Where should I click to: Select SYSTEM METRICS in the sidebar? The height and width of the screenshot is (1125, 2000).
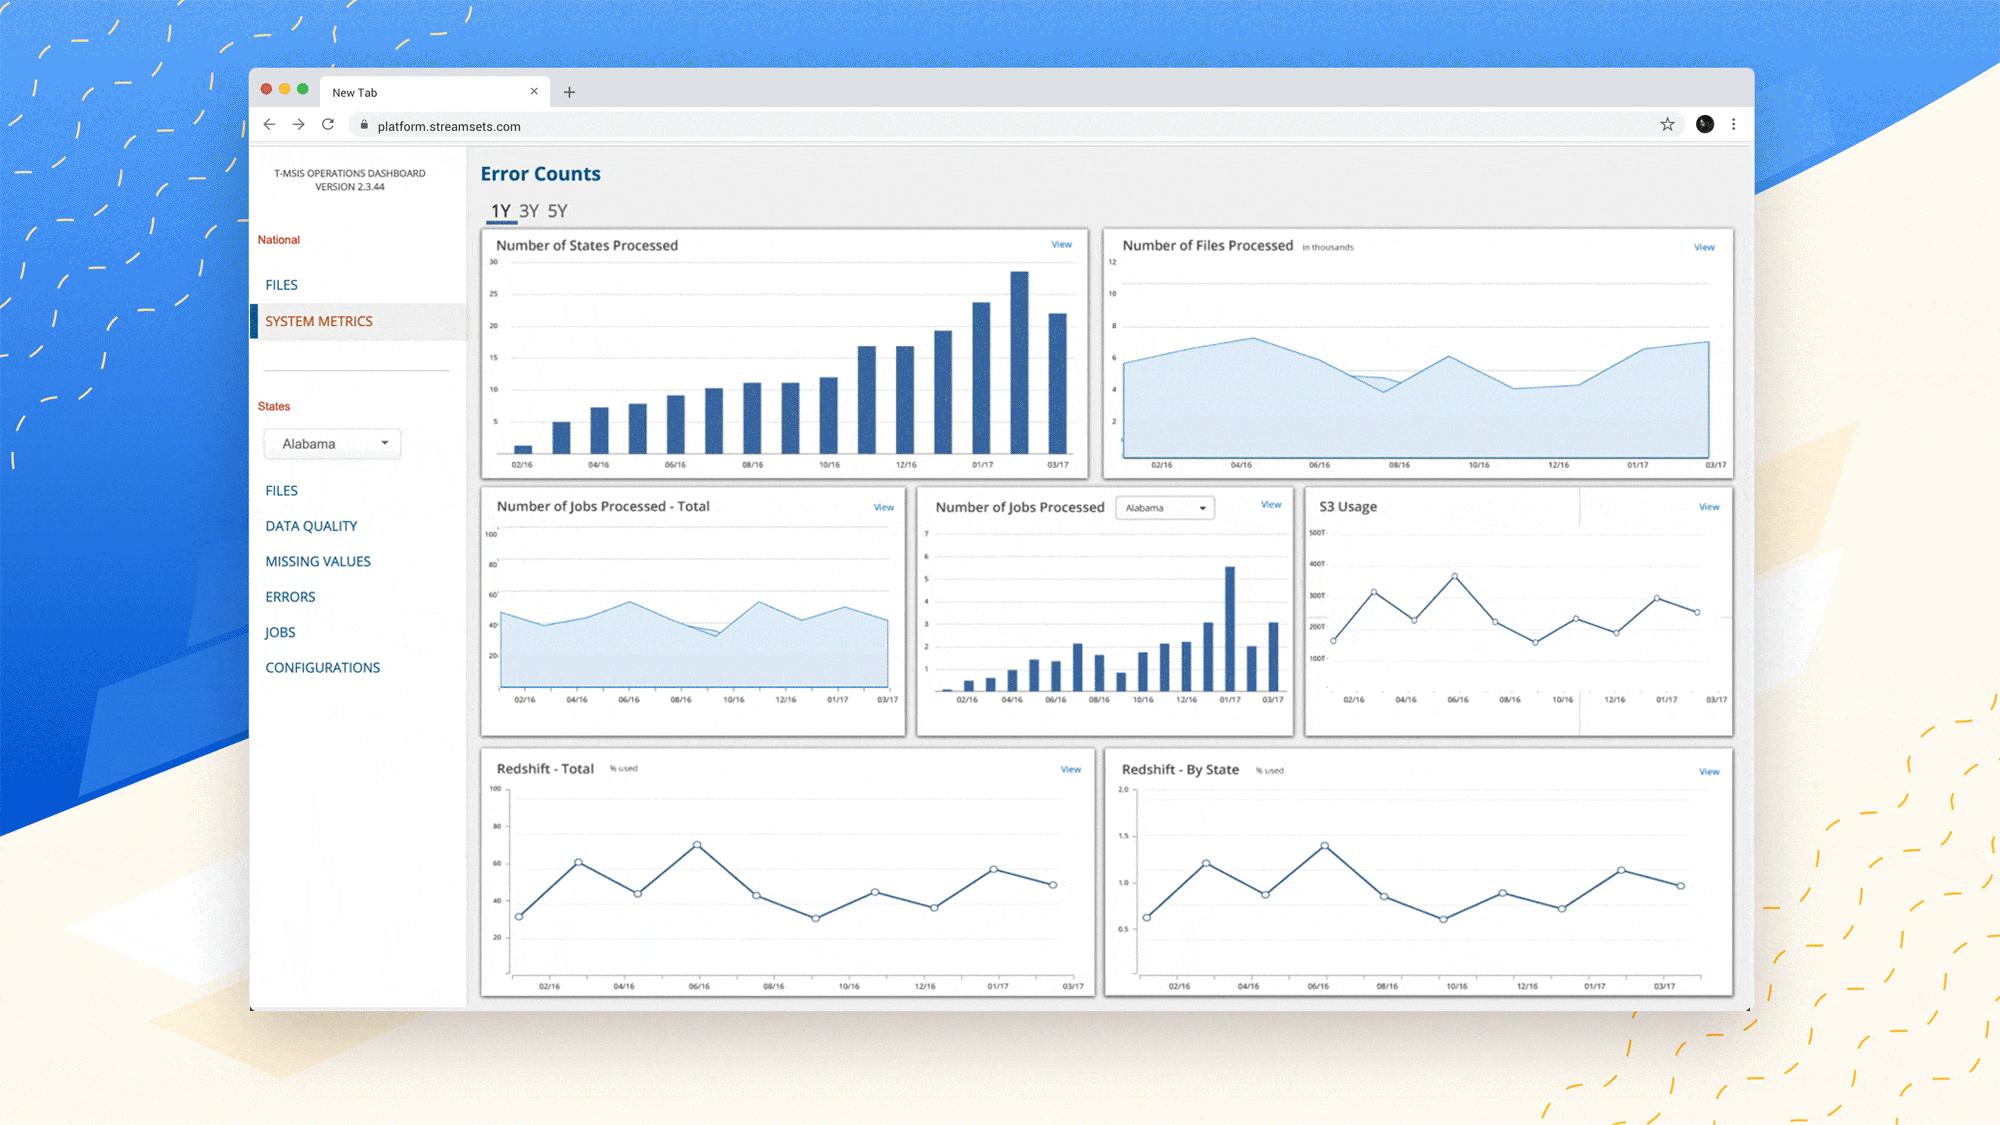(319, 321)
